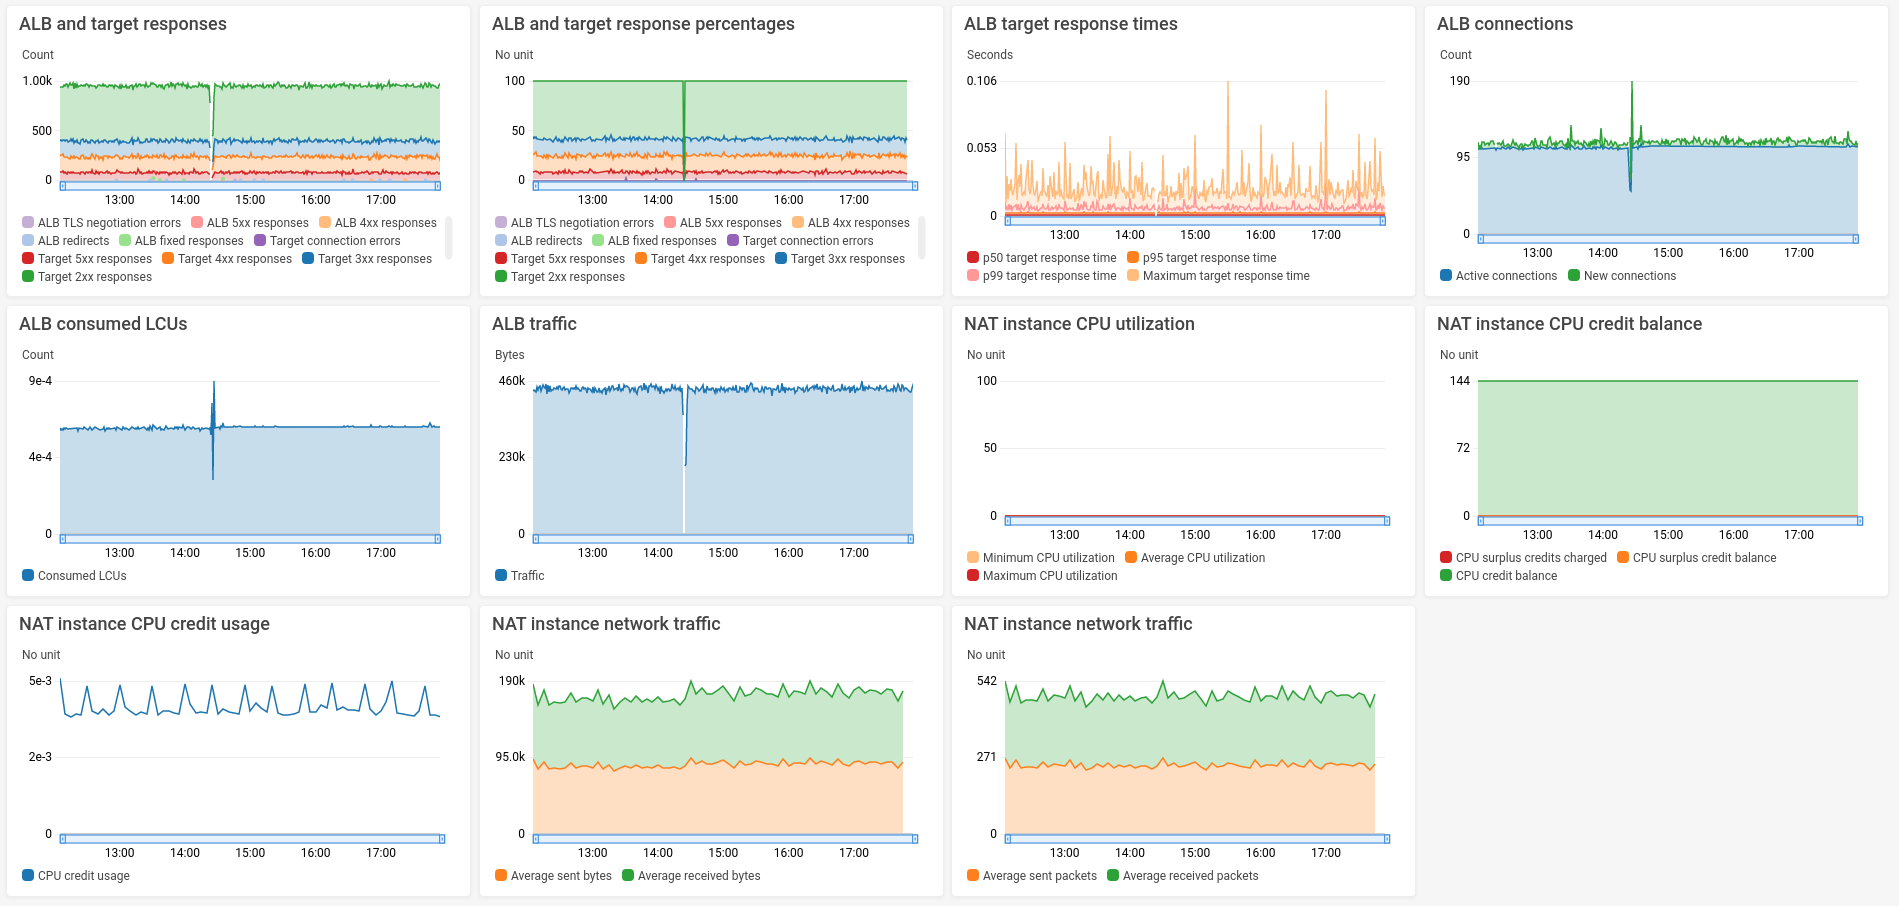
Task: Toggle Average CPU utilization legend
Action: point(1195,558)
